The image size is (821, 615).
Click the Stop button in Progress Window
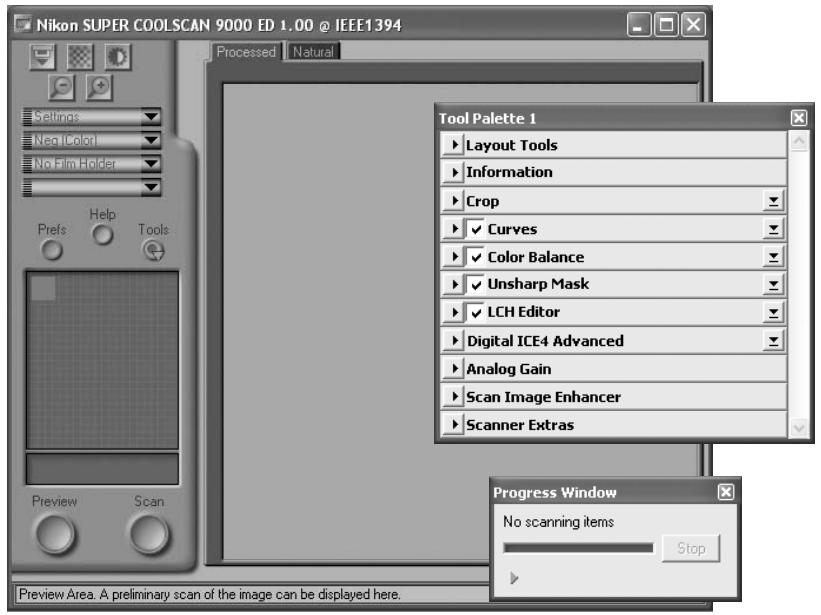pyautogui.click(x=691, y=549)
